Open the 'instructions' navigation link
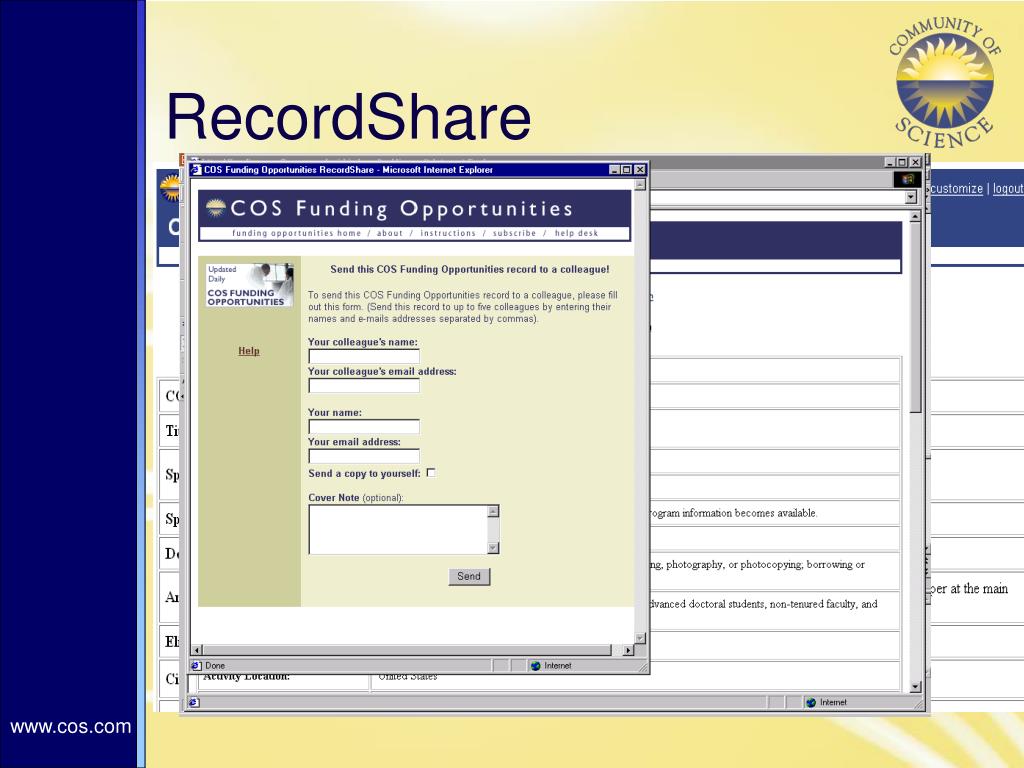This screenshot has height=768, width=1024. click(x=448, y=233)
